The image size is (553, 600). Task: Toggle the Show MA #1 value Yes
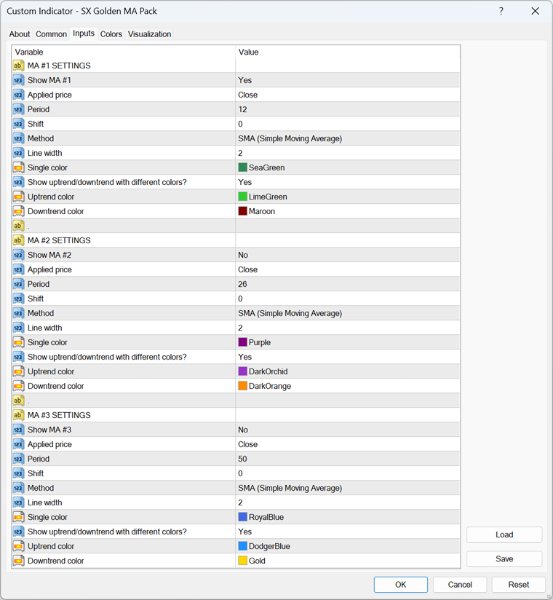245,80
